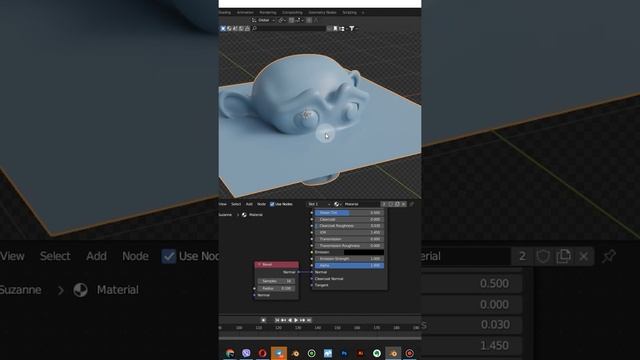Toggle the node editor pin icon
The width and height of the screenshot is (640, 360).
pos(412,204)
